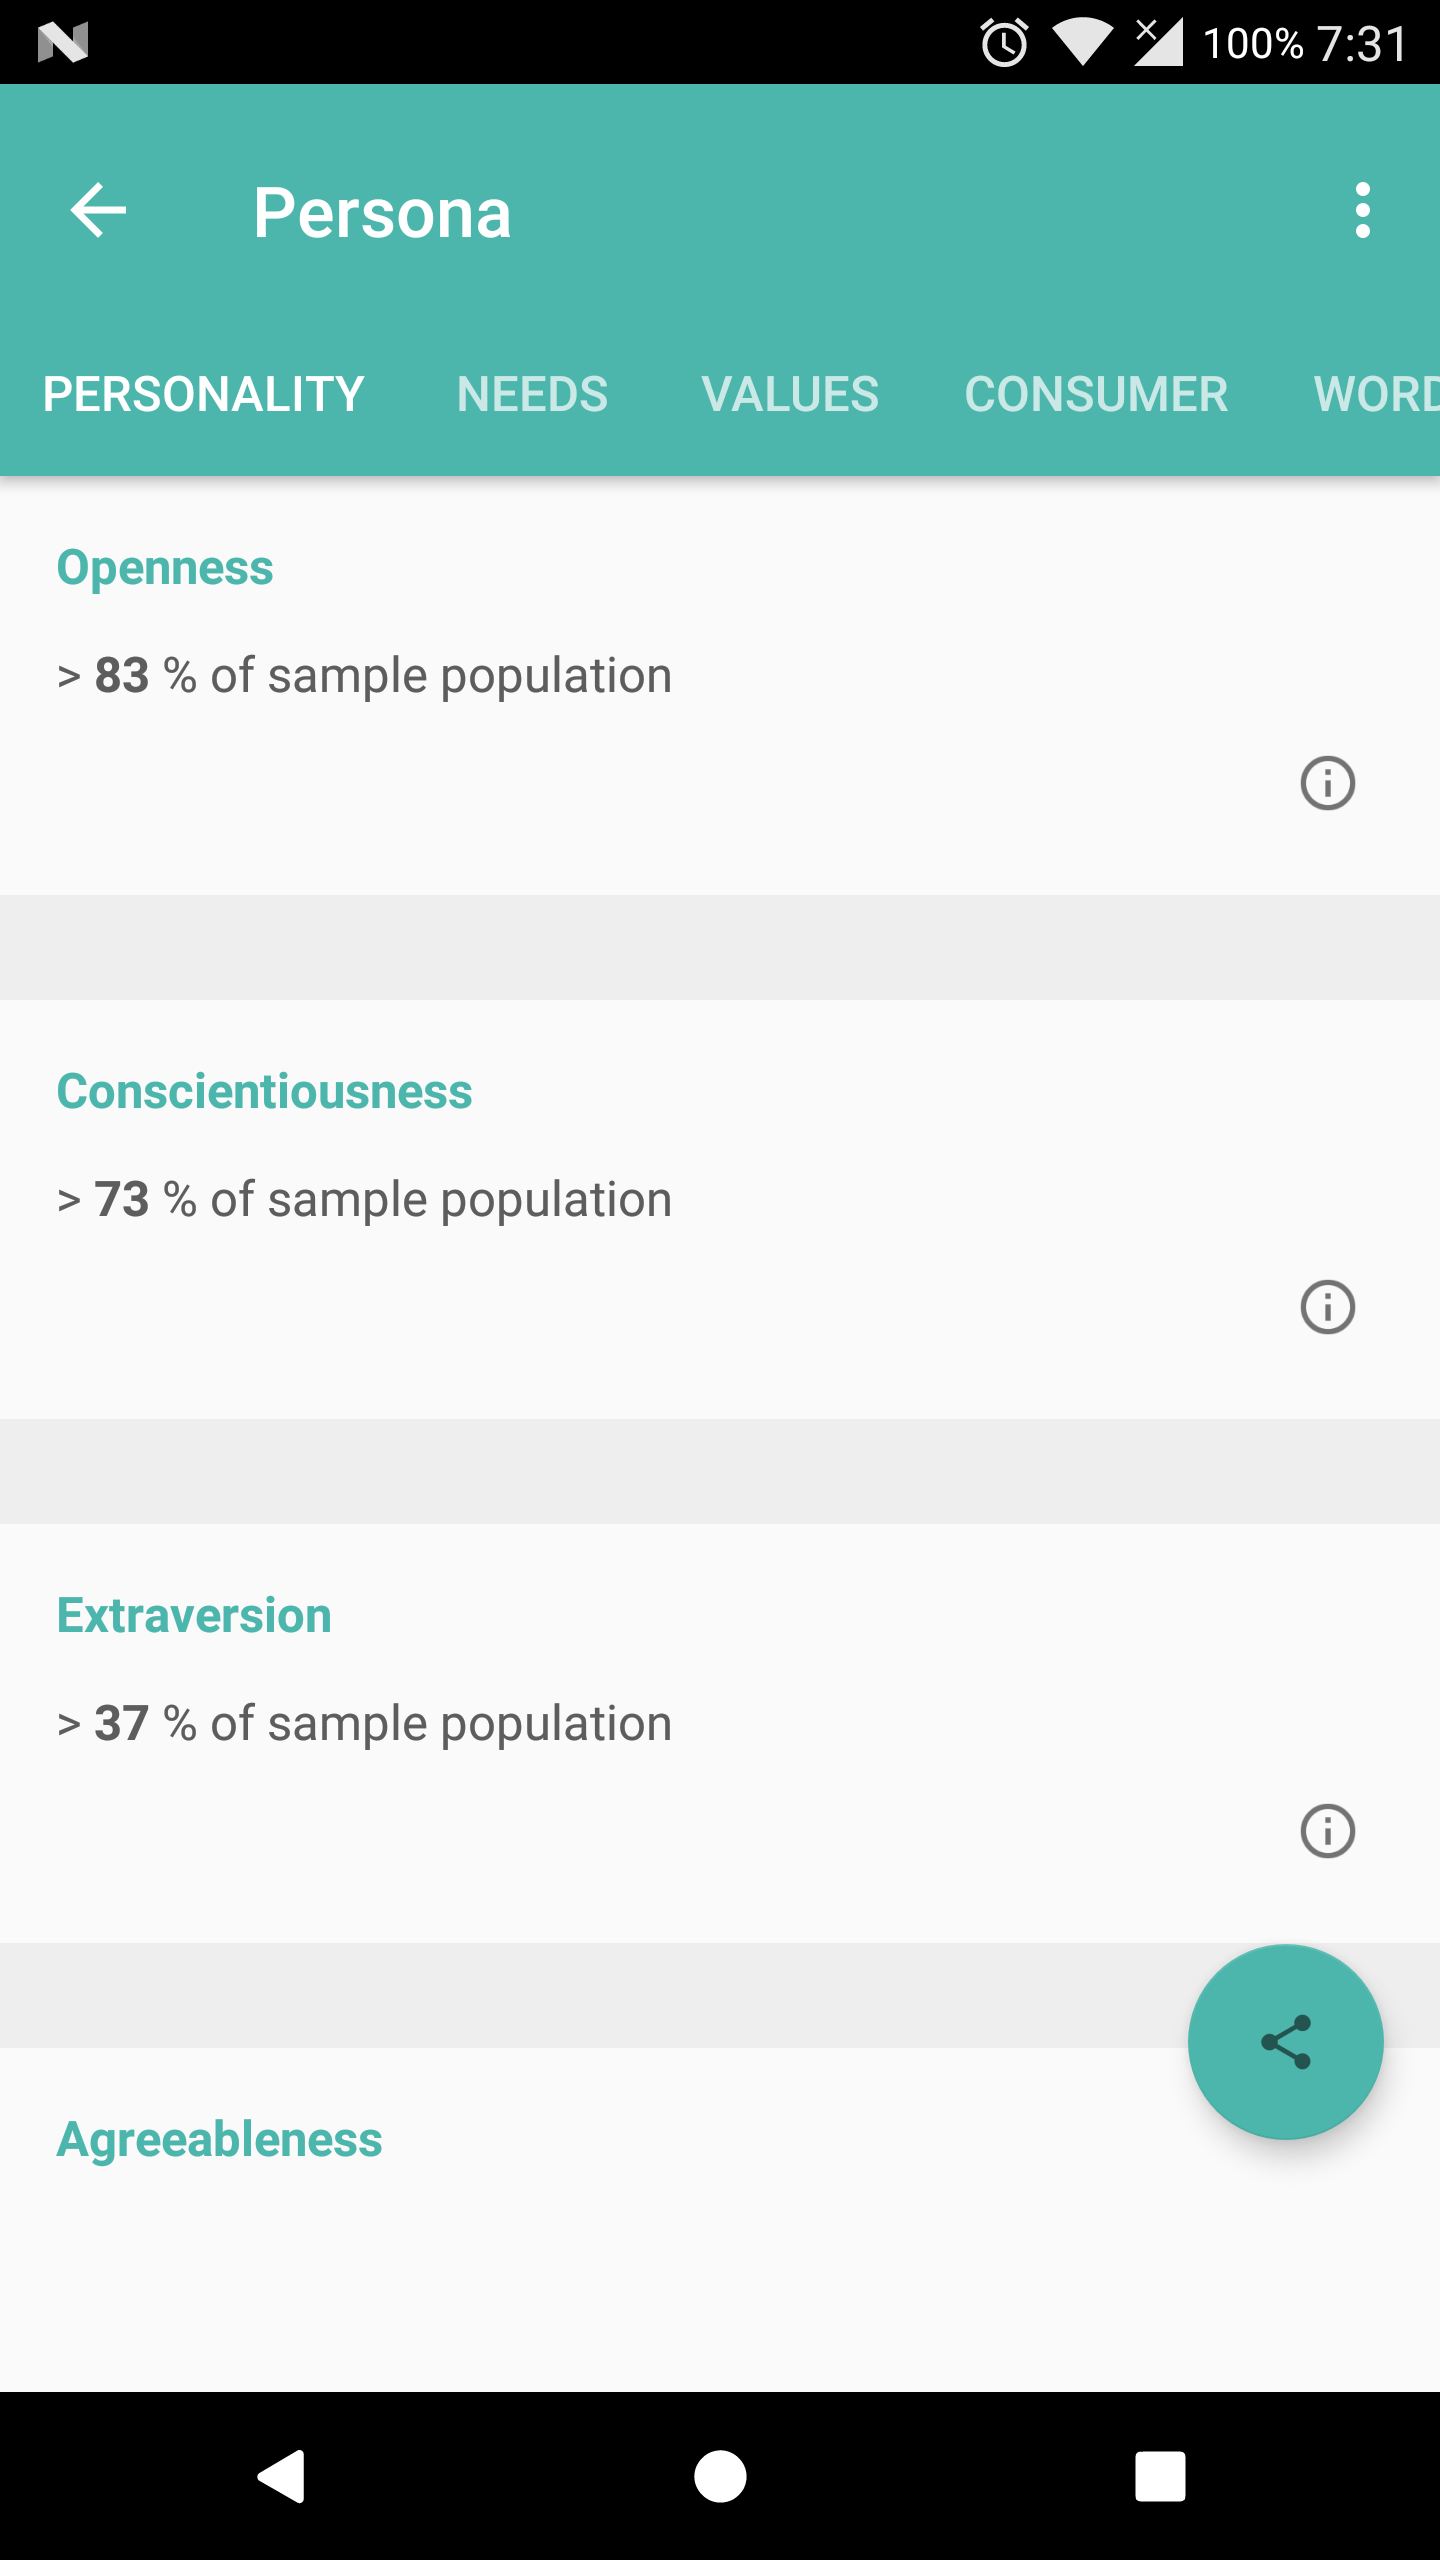
Task: Tap the Extraversion info icon
Action: tap(1327, 1831)
